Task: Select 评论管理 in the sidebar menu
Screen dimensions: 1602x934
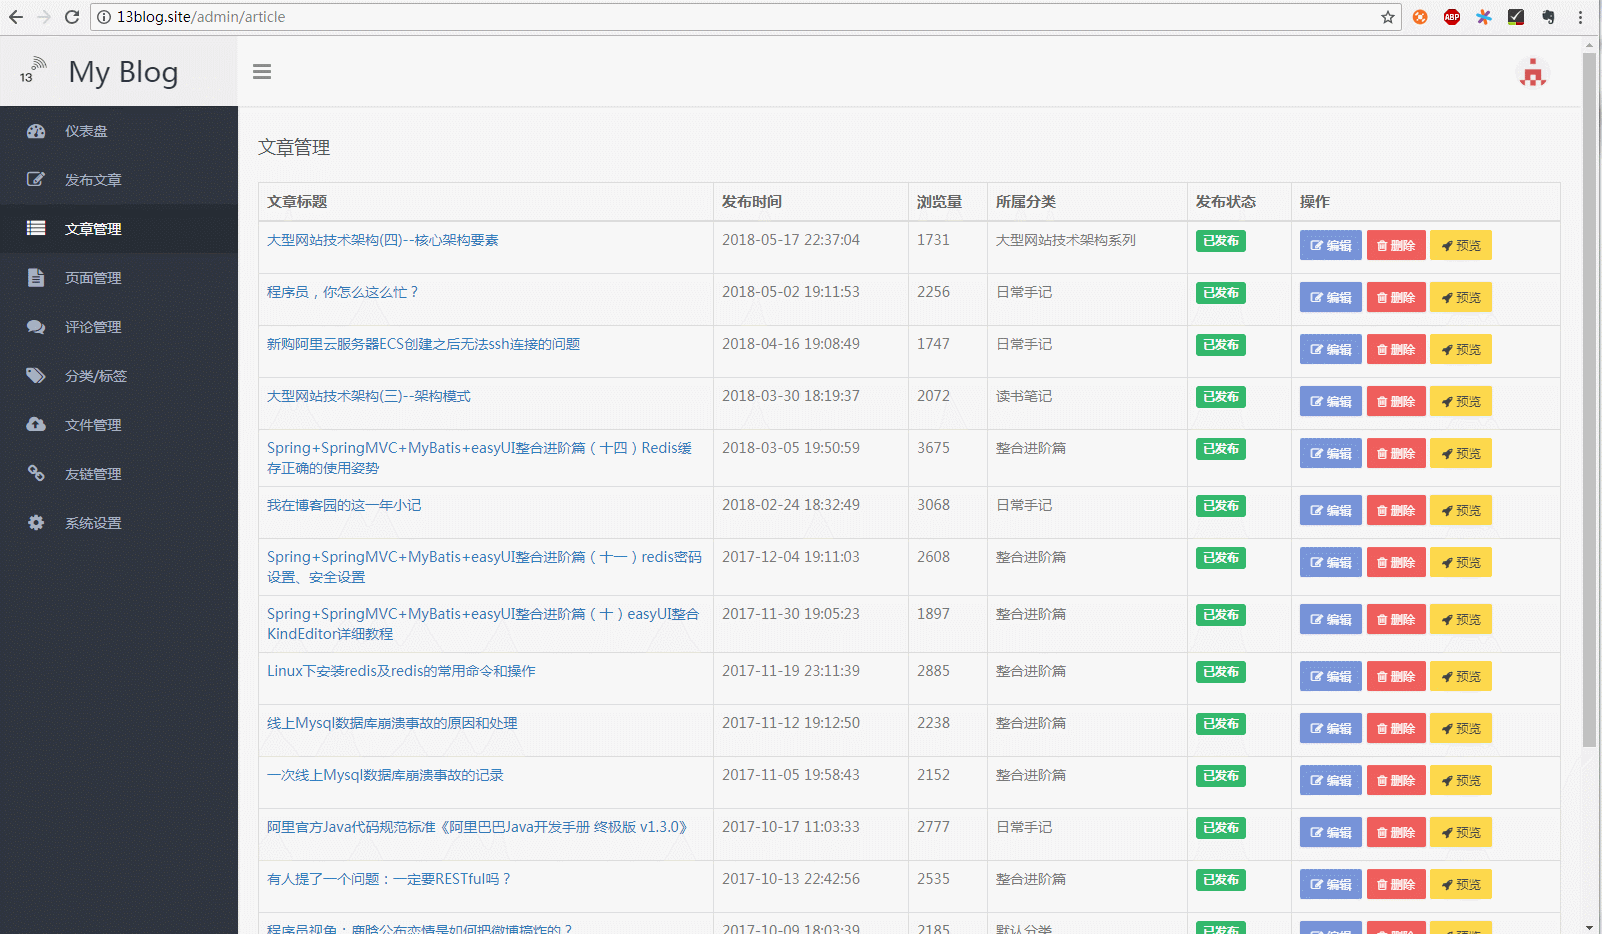Action: (93, 327)
